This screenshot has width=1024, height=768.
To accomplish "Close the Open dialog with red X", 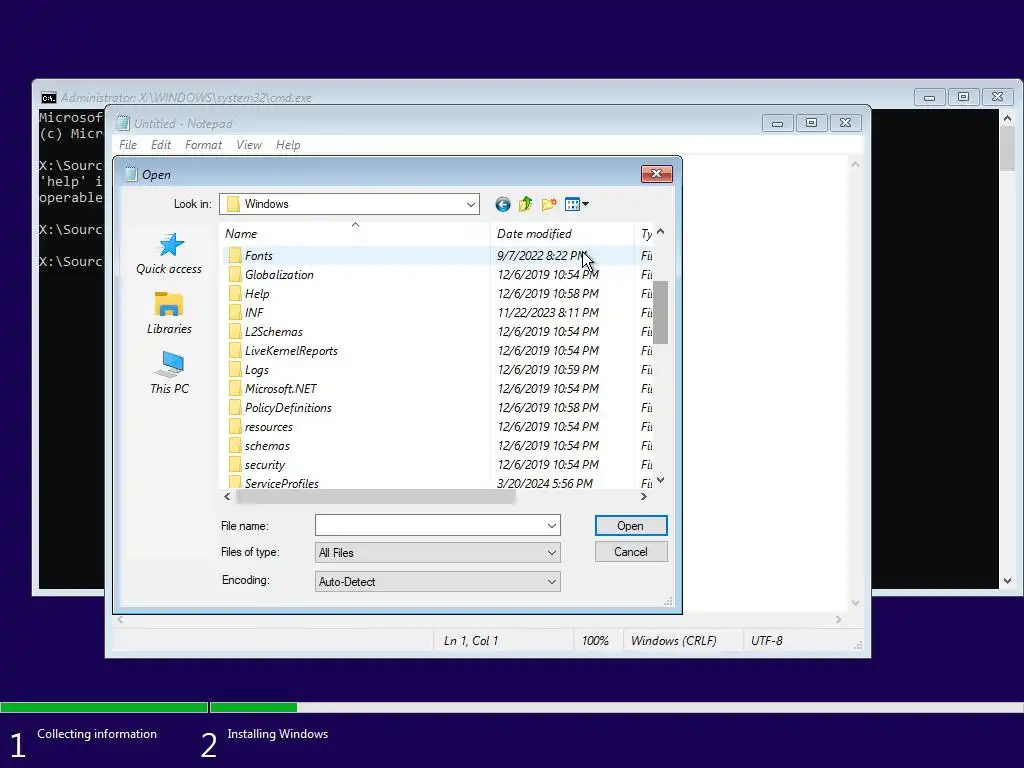I will (x=656, y=174).
